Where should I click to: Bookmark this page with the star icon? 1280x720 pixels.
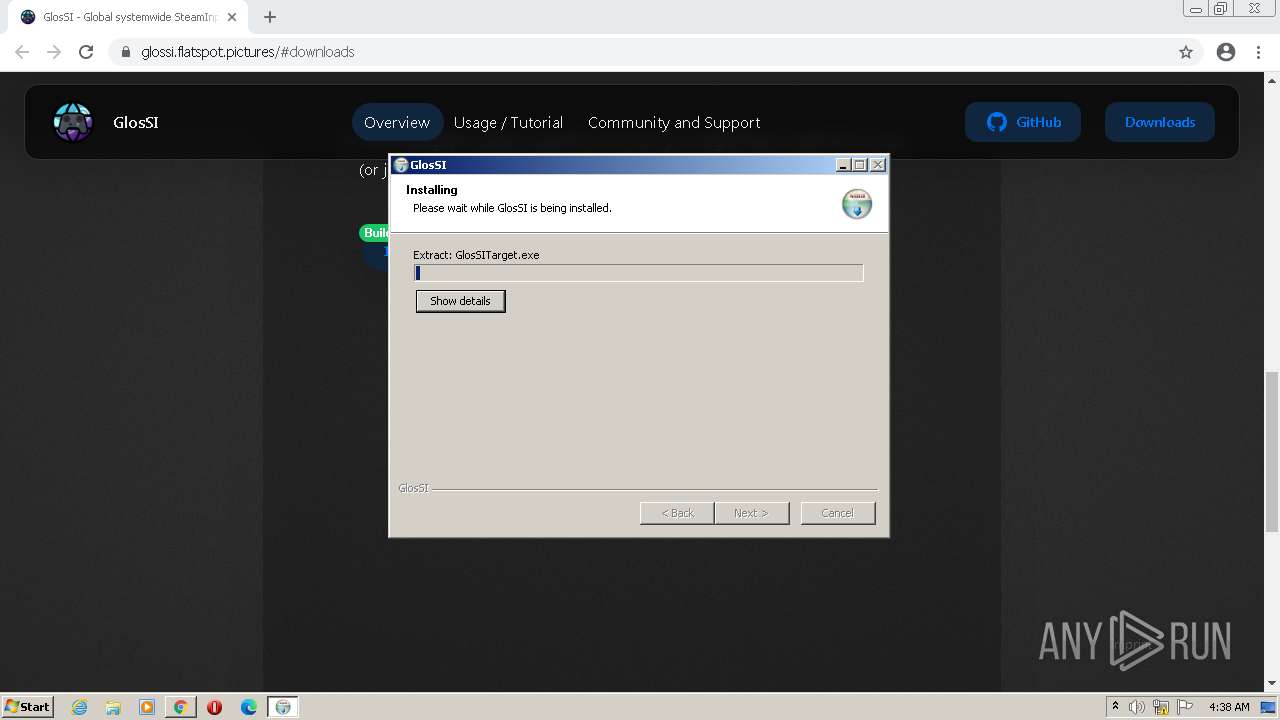coord(1186,52)
